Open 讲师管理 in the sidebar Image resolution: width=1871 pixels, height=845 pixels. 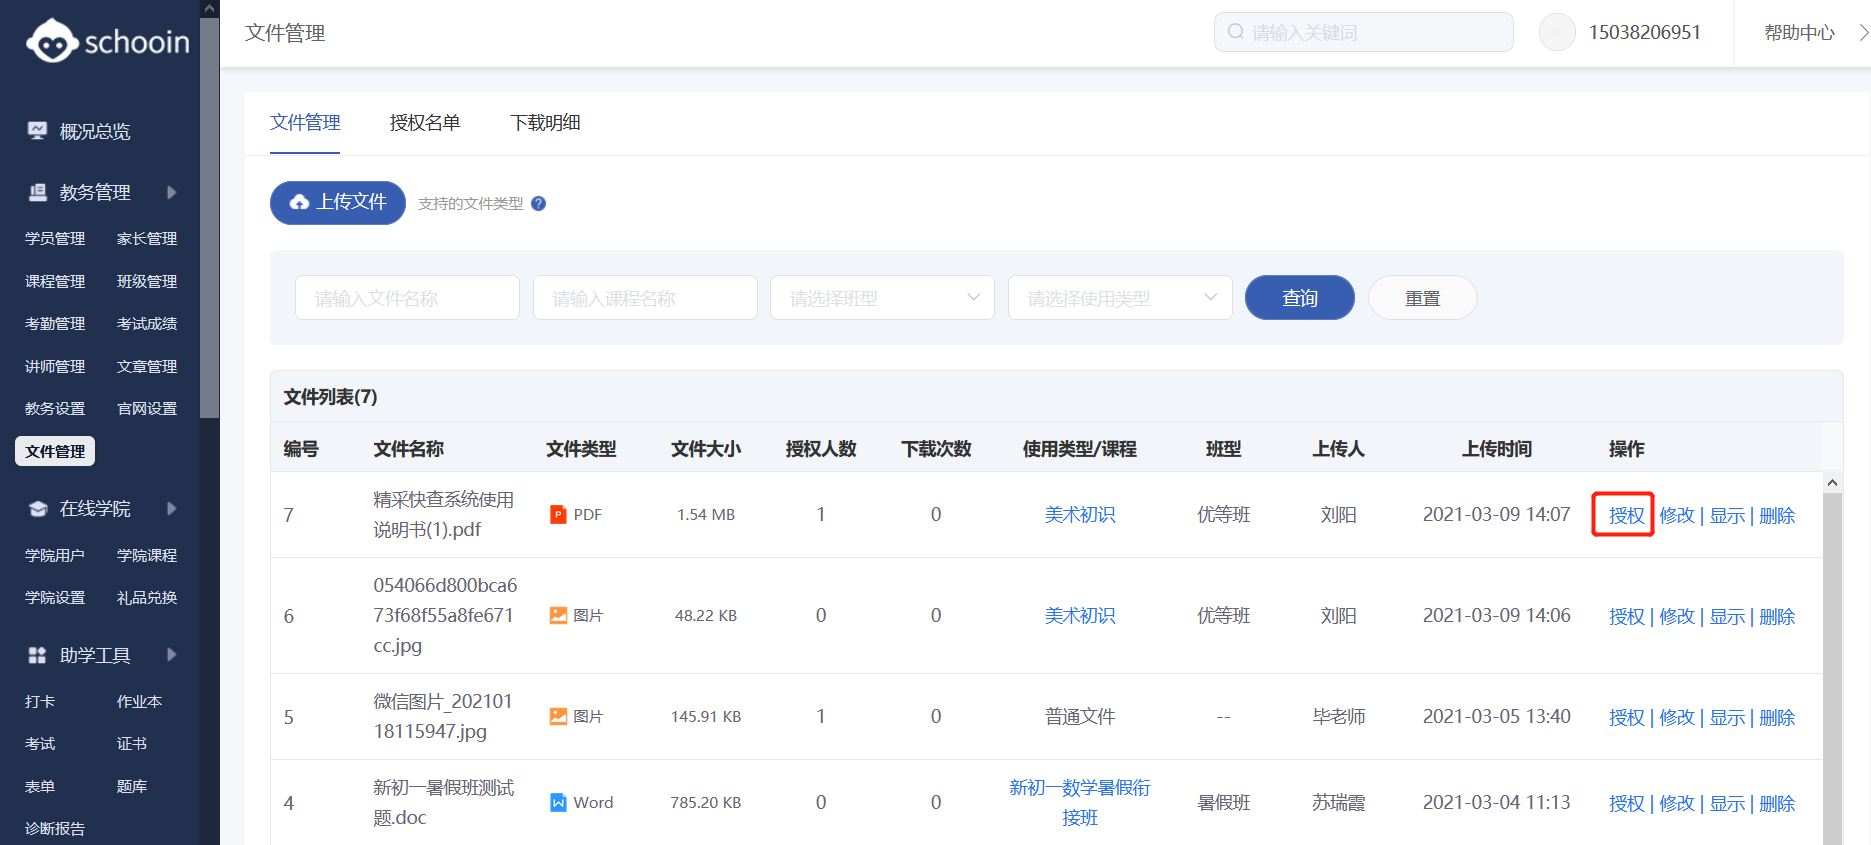(x=55, y=366)
